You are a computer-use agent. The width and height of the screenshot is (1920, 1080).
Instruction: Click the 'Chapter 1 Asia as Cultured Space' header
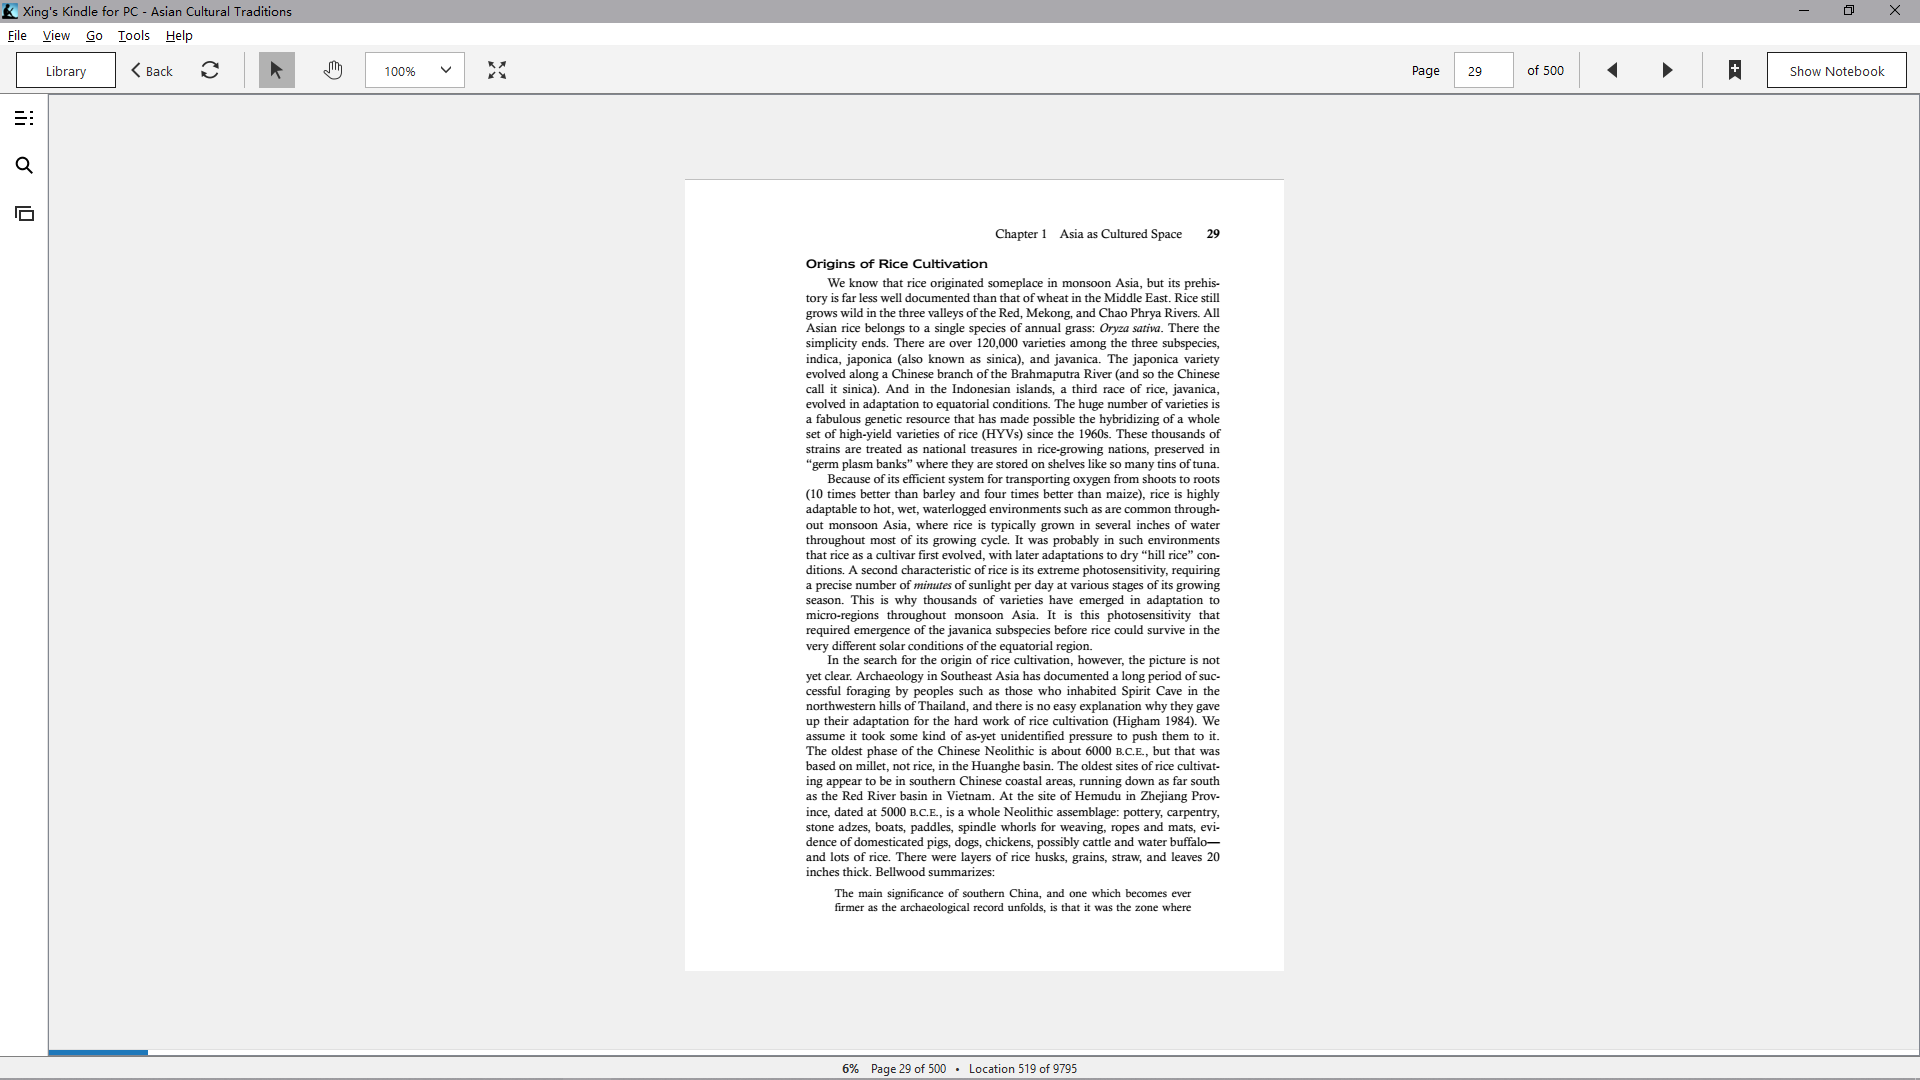tap(1088, 234)
